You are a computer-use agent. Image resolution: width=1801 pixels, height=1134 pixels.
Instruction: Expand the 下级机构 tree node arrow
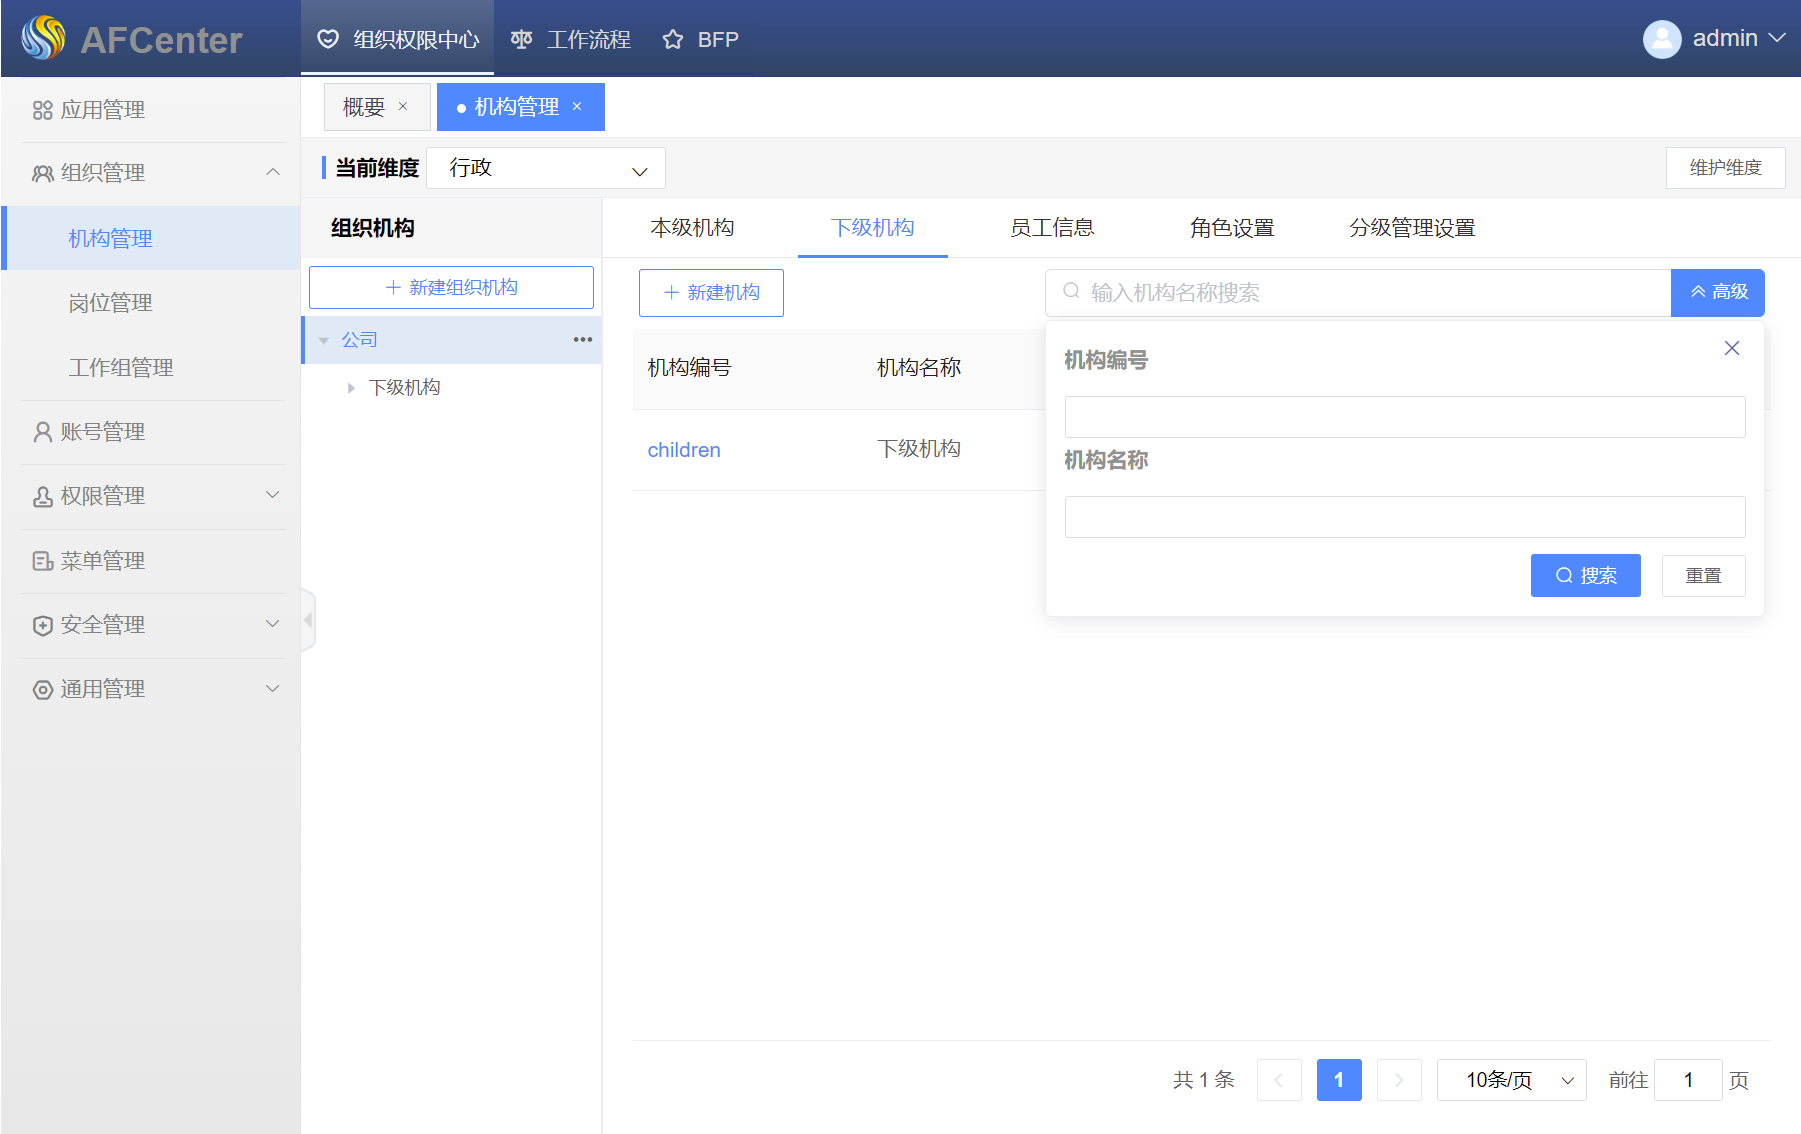[x=351, y=388]
